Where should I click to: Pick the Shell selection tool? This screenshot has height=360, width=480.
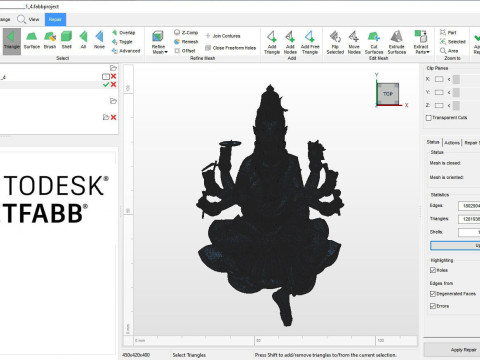pos(67,41)
